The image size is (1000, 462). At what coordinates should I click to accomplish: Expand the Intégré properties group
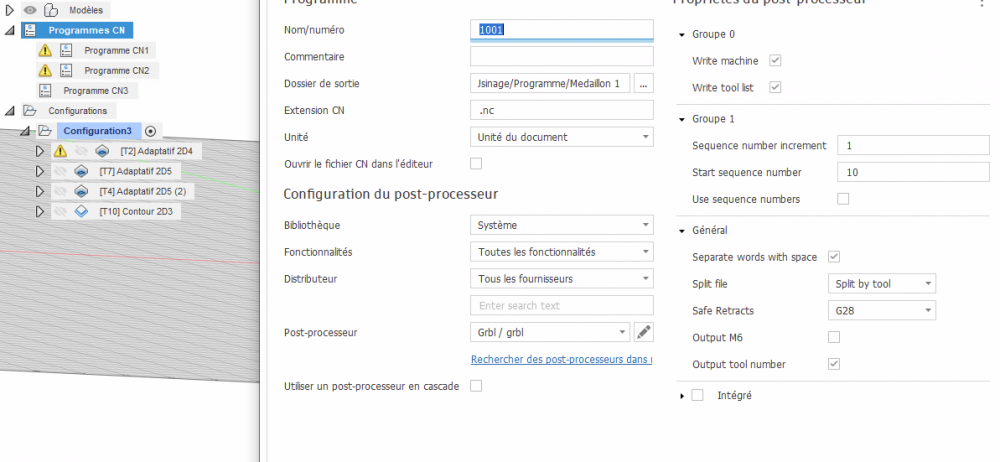pos(681,396)
